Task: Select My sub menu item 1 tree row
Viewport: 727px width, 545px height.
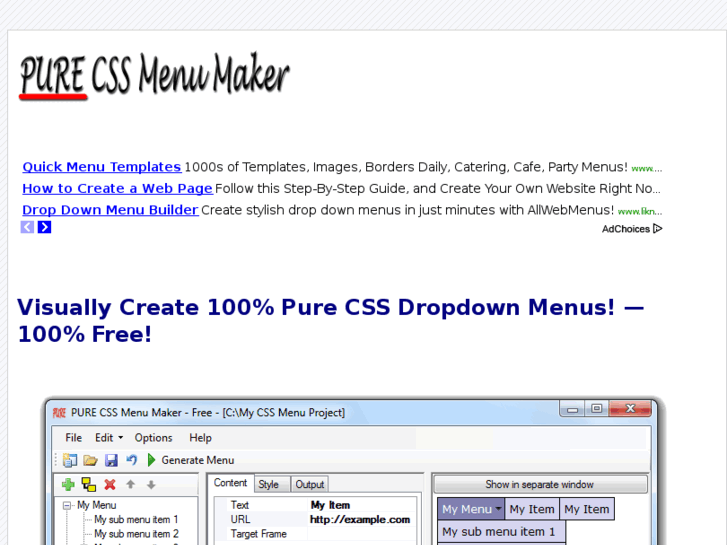Action: coord(136,519)
